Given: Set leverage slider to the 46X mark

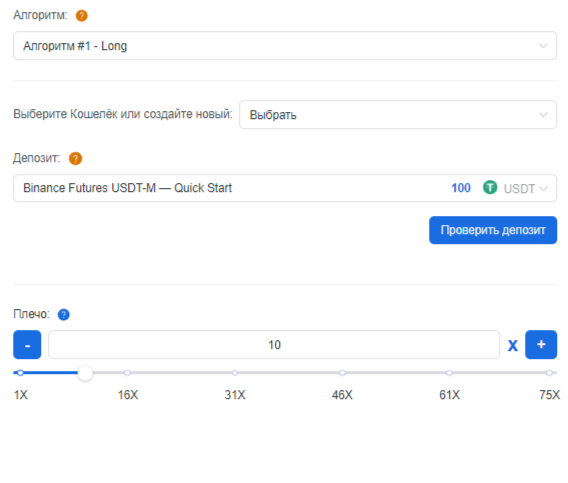Looking at the screenshot, I should [342, 373].
